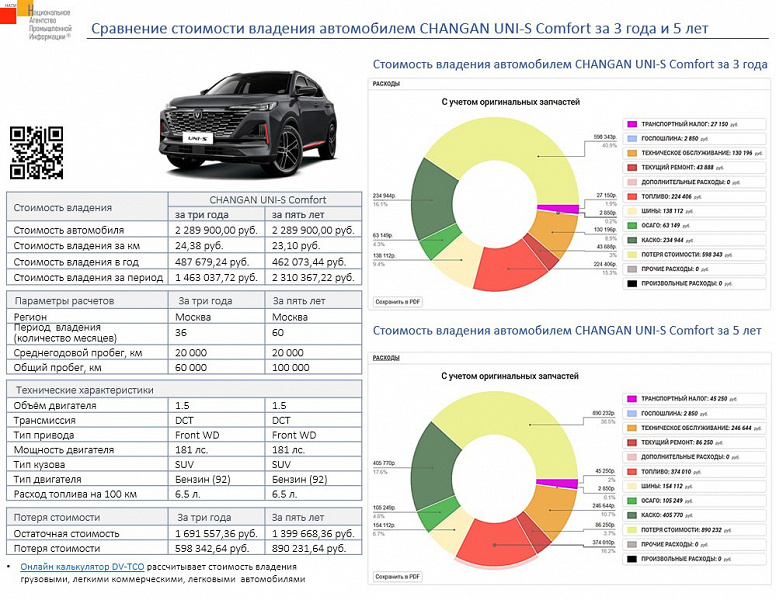The image size is (776, 600).
Task: Click the red Топливо 374 010 swatch
Action: point(632,471)
